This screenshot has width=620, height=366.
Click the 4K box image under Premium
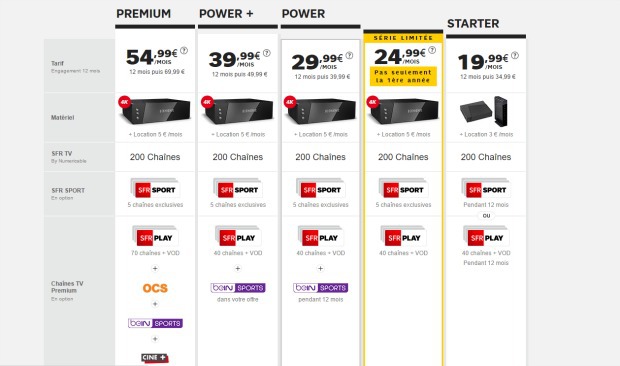coord(154,111)
